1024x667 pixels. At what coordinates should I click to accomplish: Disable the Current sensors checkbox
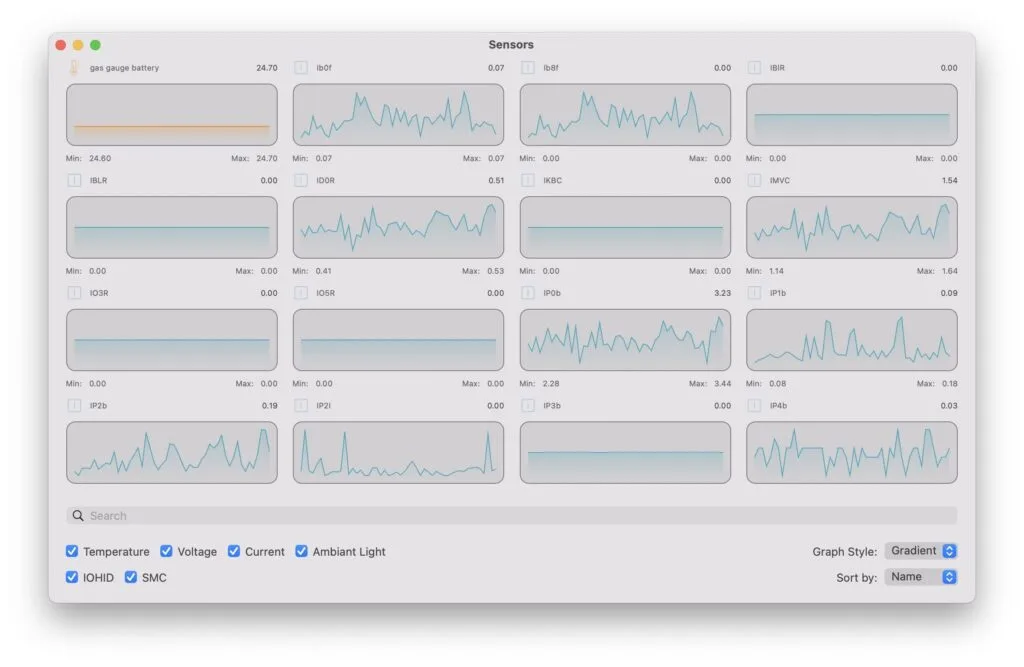(x=234, y=551)
